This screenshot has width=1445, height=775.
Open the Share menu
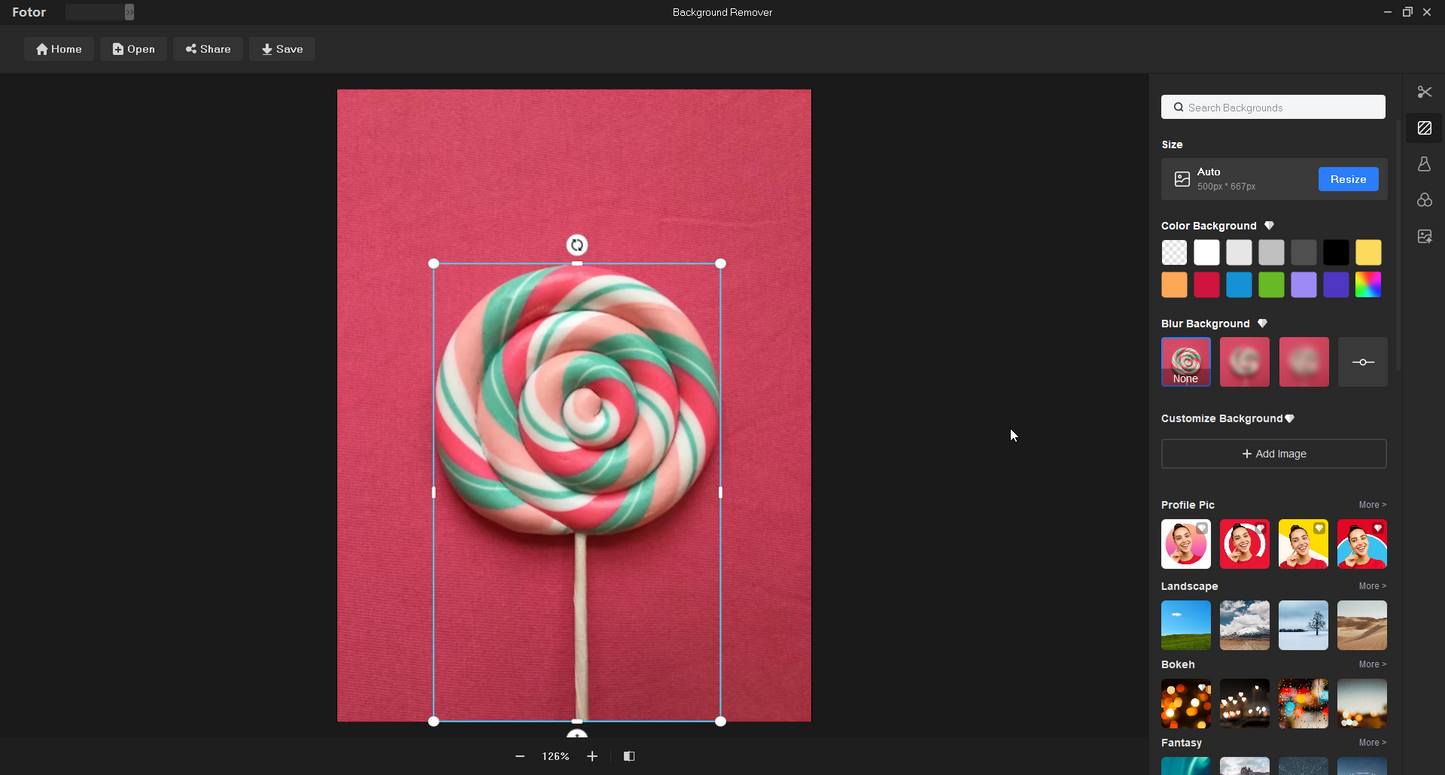[208, 49]
